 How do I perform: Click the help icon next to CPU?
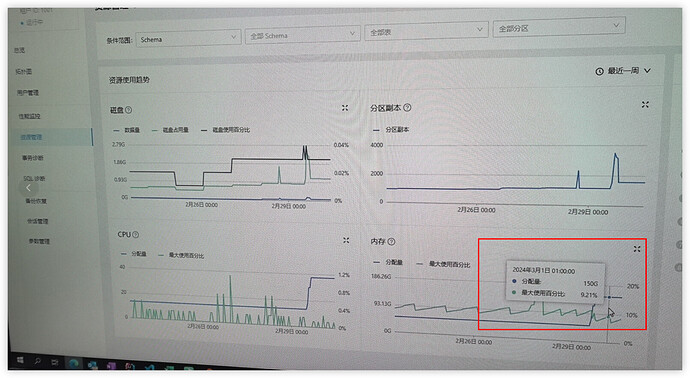[x=136, y=235]
